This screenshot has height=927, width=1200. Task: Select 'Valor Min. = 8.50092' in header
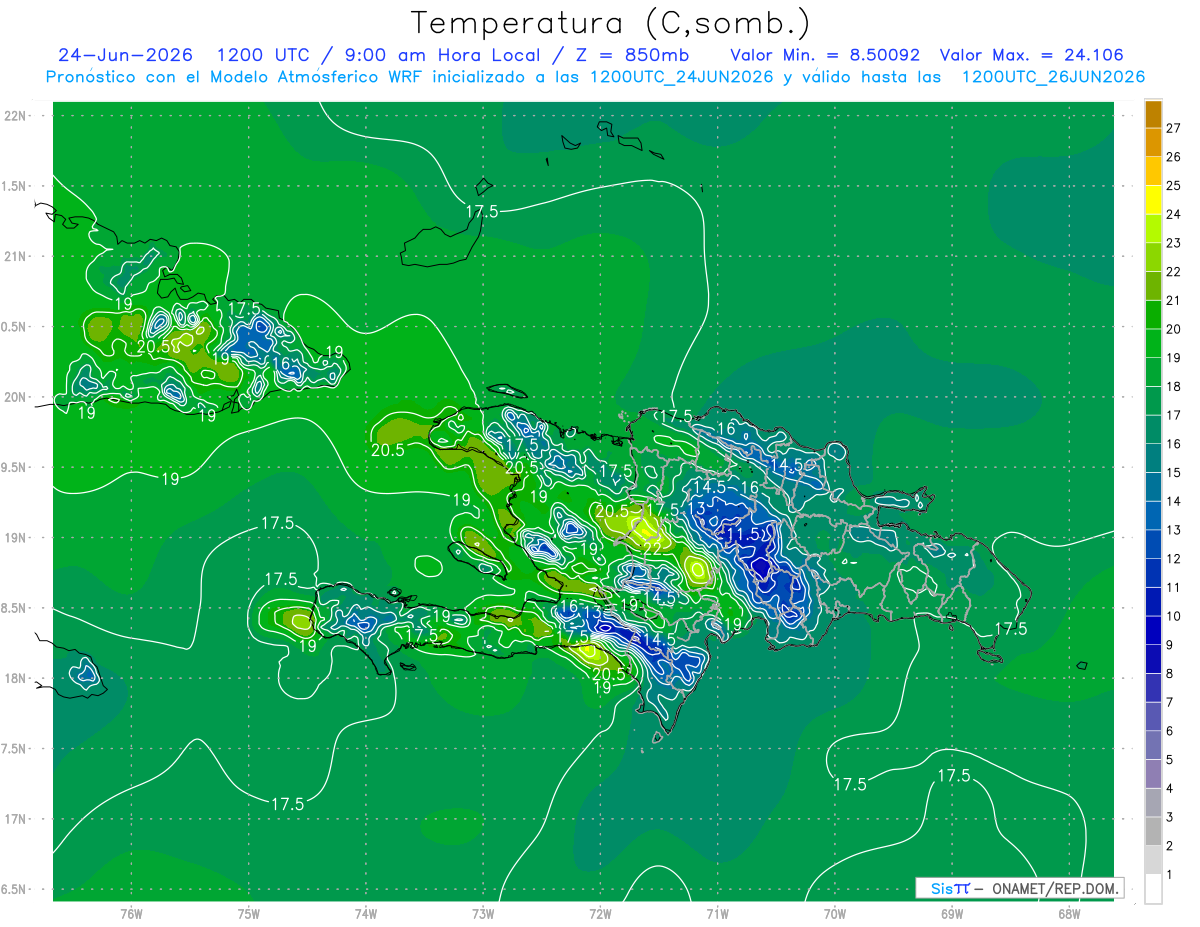[825, 55]
